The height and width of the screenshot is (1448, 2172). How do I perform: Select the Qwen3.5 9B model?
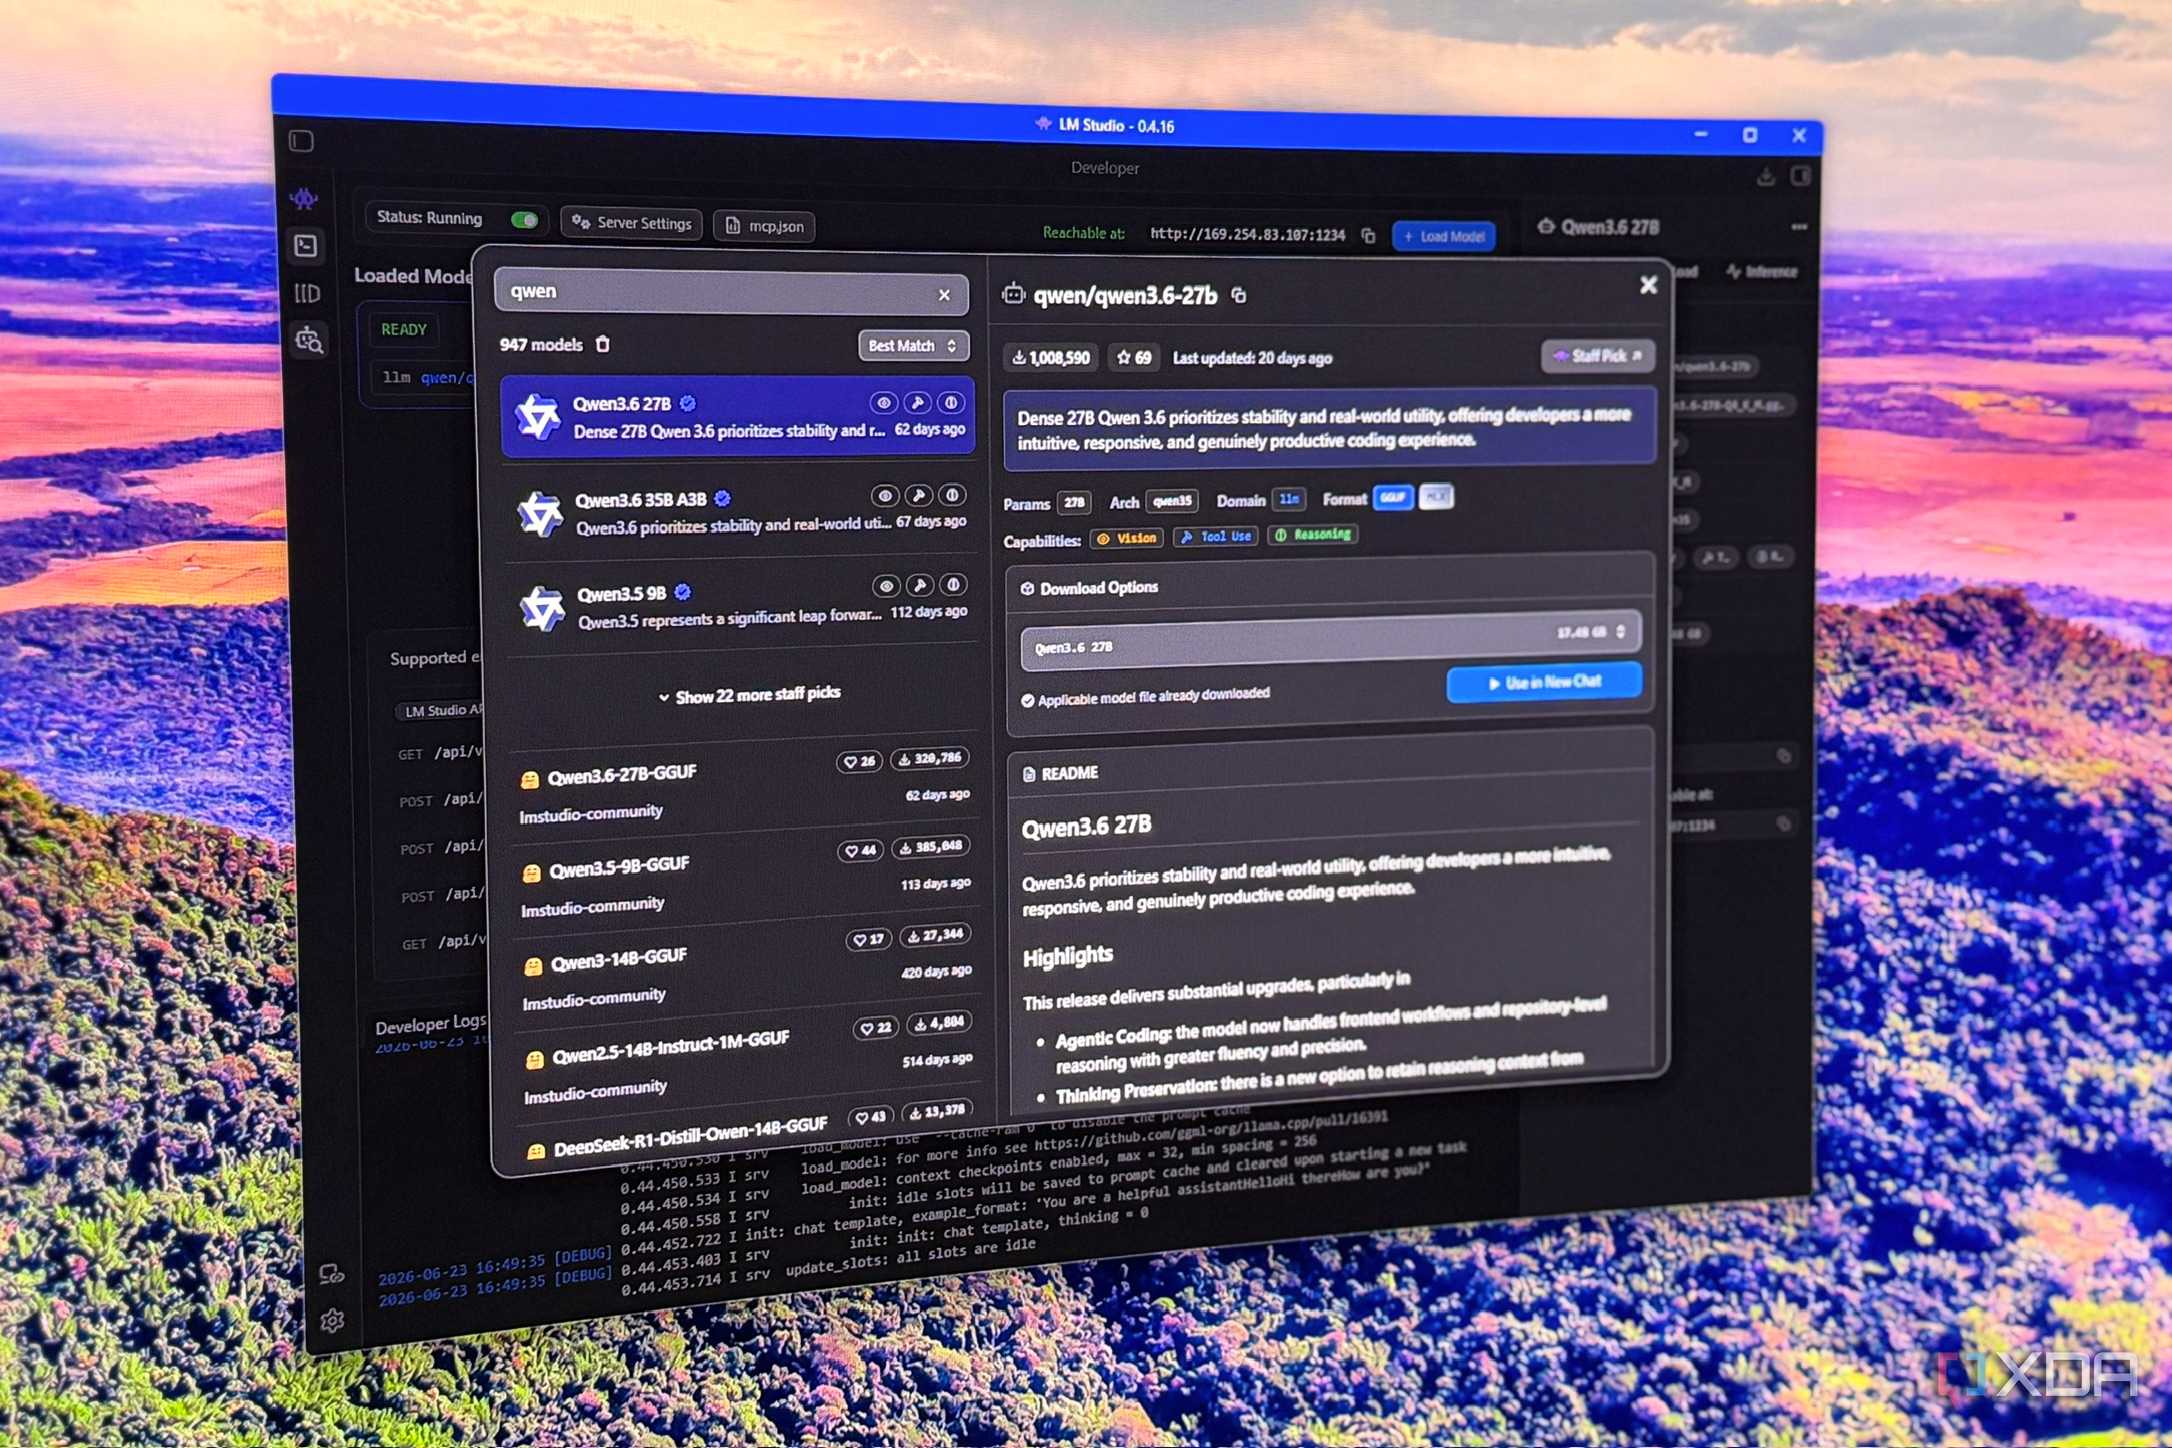741,606
